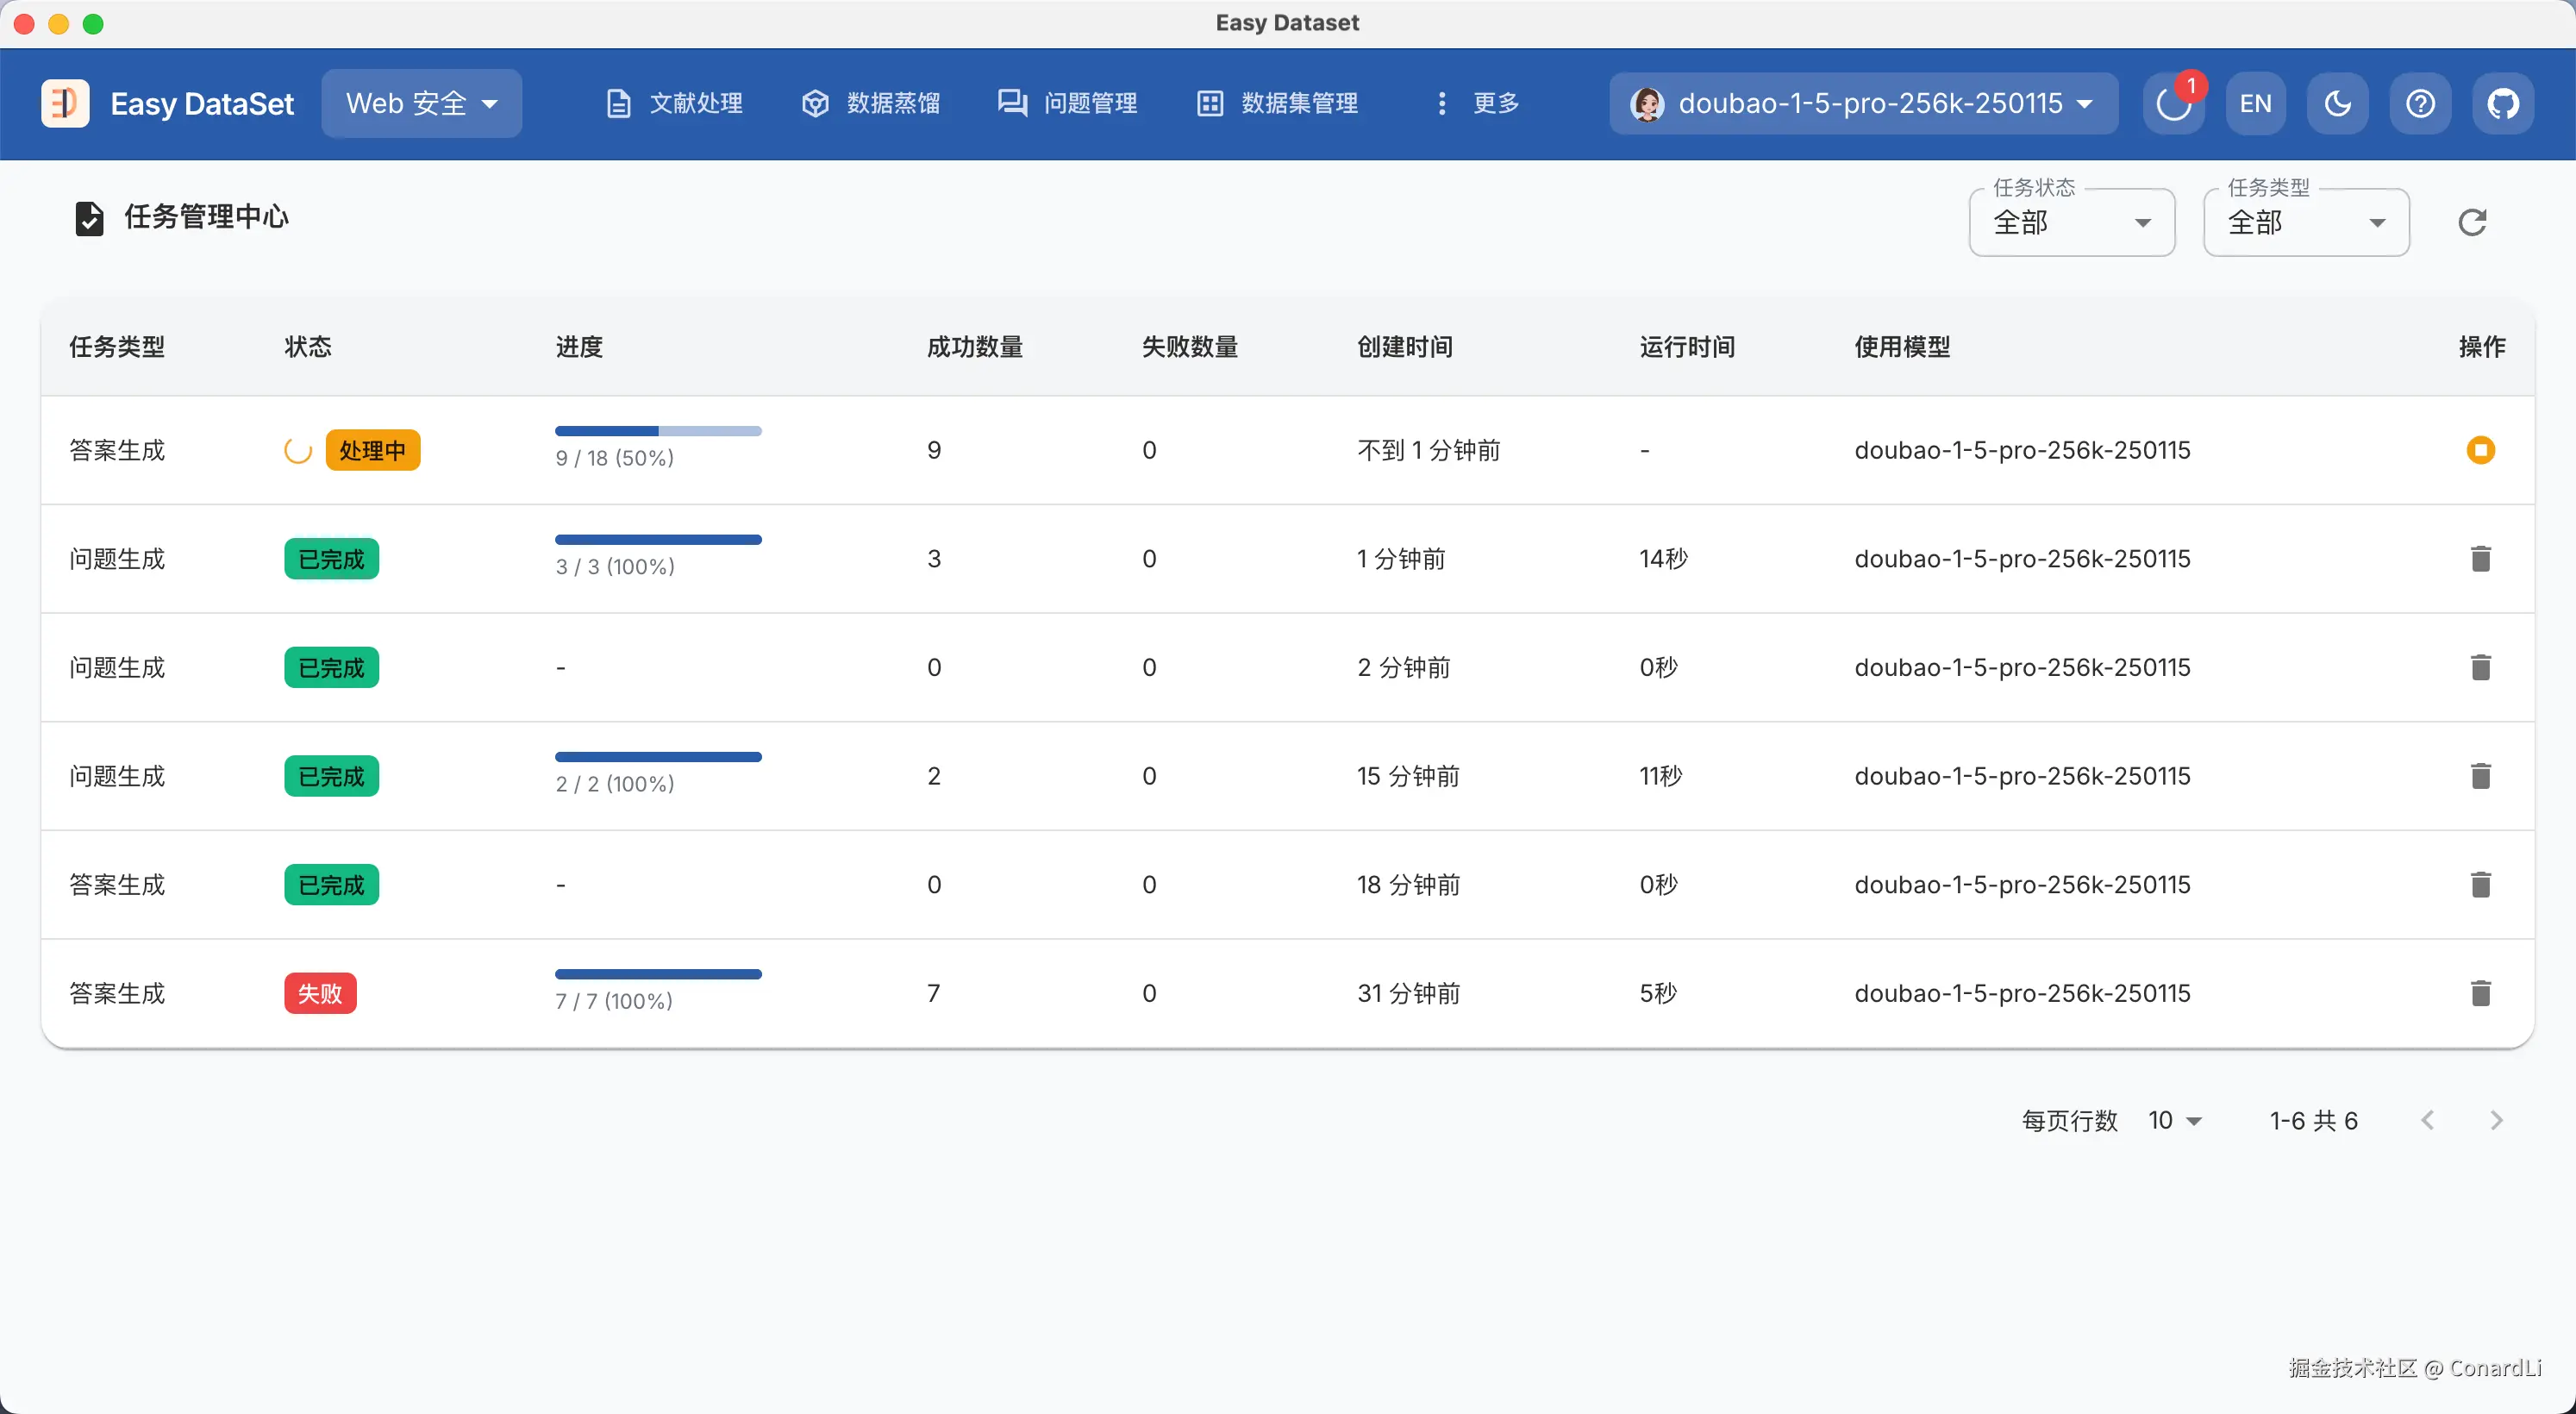Open the 文献处理 menu

point(675,103)
